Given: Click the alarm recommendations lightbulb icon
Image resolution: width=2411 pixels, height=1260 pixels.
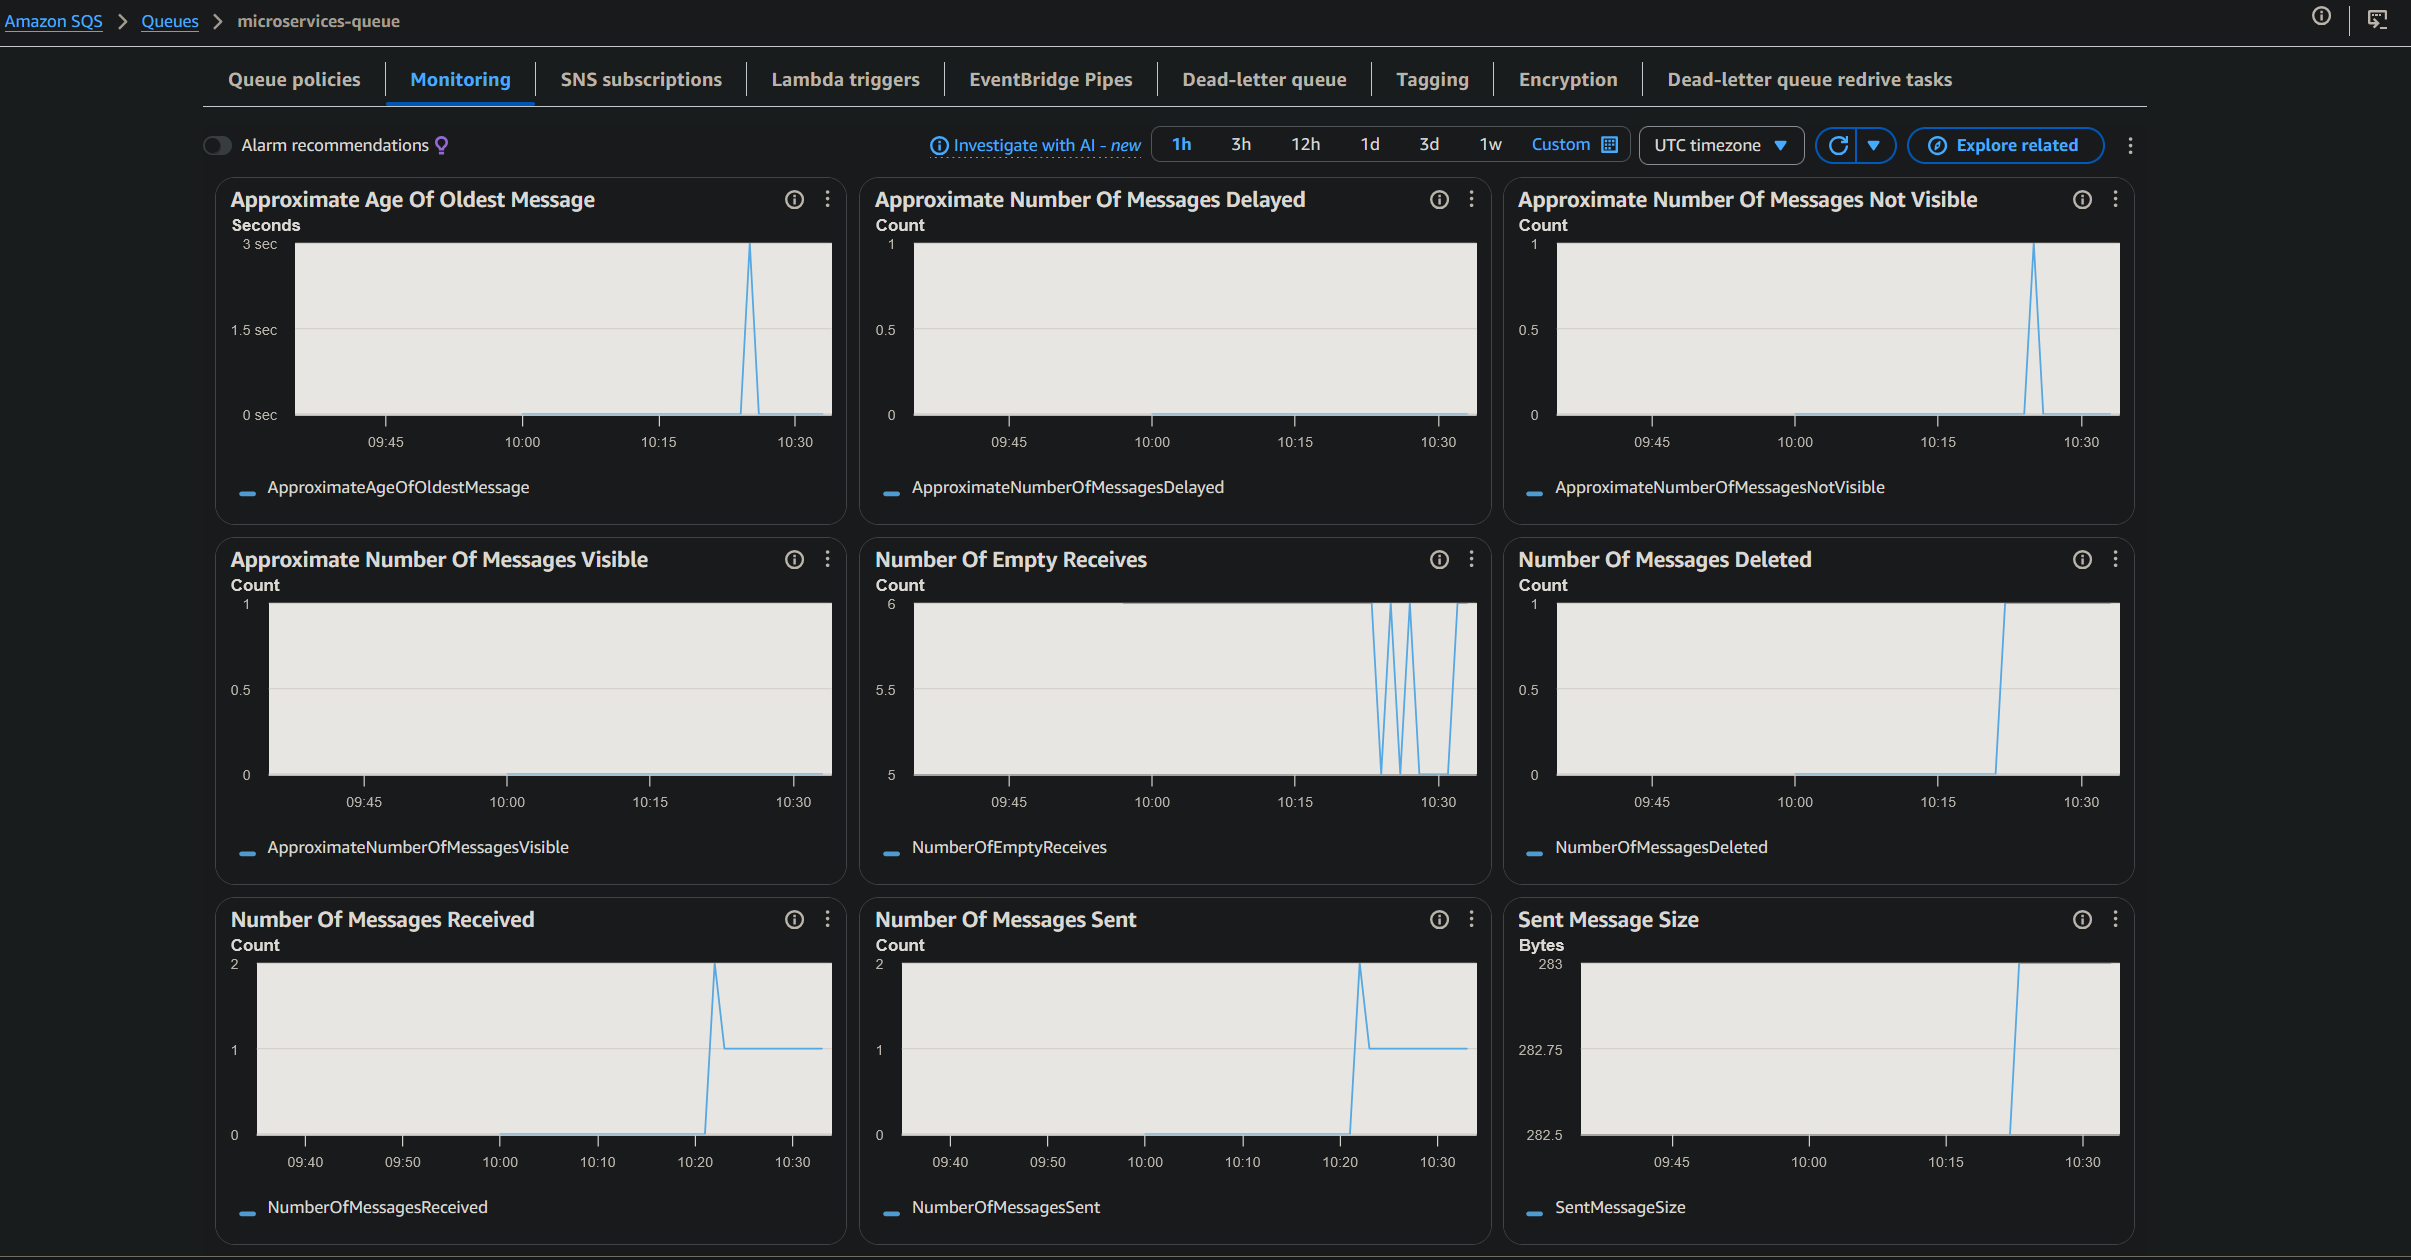Looking at the screenshot, I should [x=441, y=146].
